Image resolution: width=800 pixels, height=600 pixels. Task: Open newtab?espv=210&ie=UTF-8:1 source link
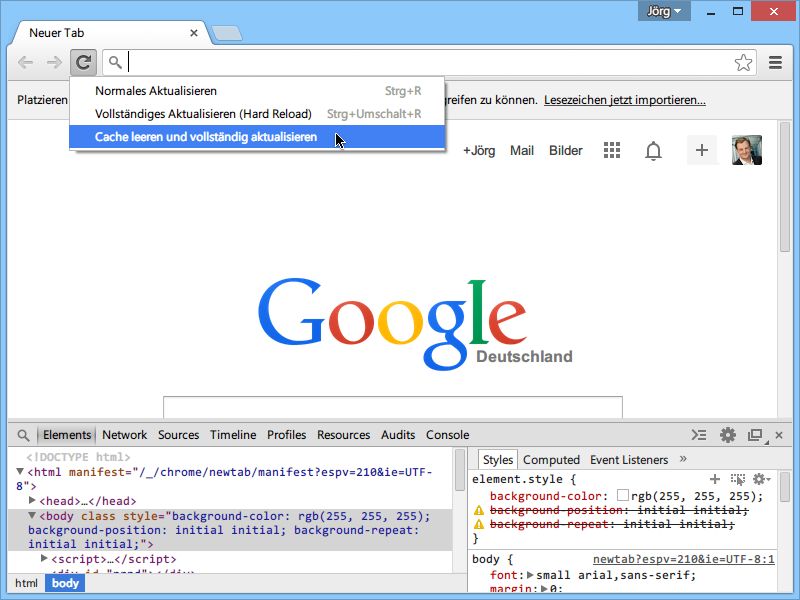[684, 559]
